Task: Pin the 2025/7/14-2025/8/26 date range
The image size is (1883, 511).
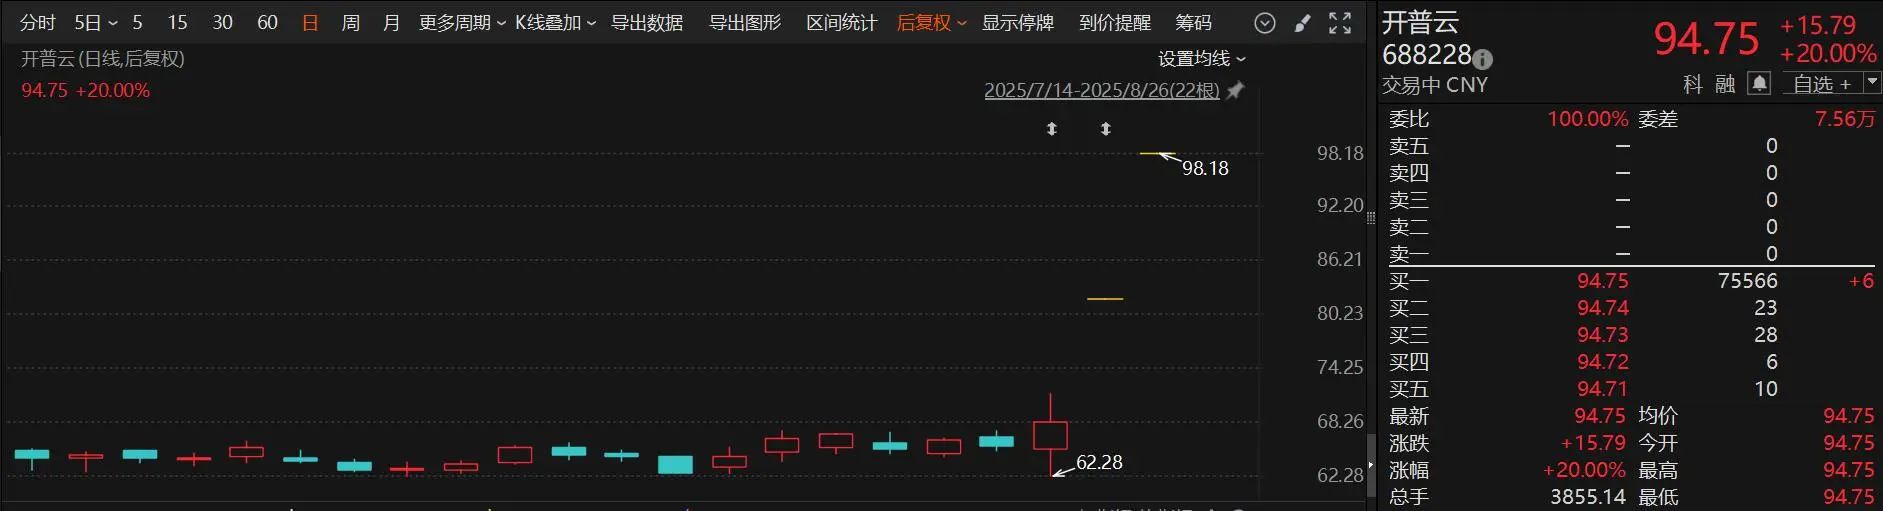Action: click(x=1236, y=91)
